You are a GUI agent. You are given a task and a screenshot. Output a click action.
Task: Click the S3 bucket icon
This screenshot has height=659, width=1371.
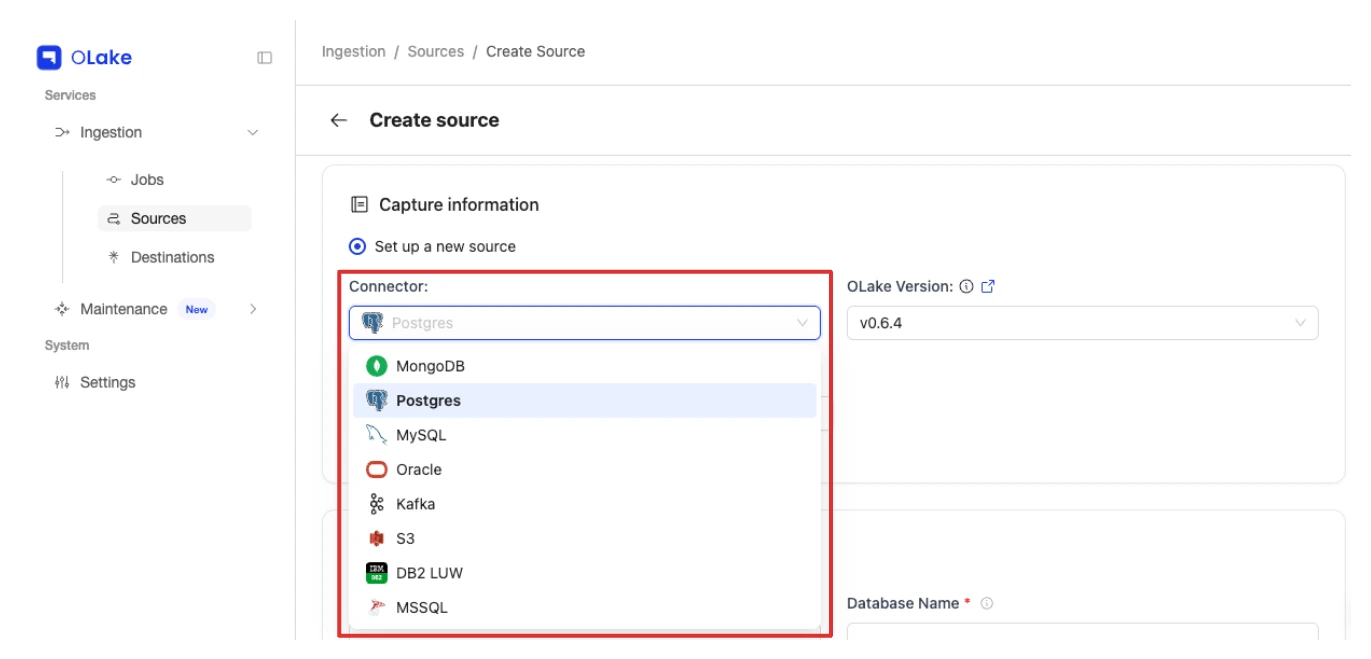click(377, 538)
